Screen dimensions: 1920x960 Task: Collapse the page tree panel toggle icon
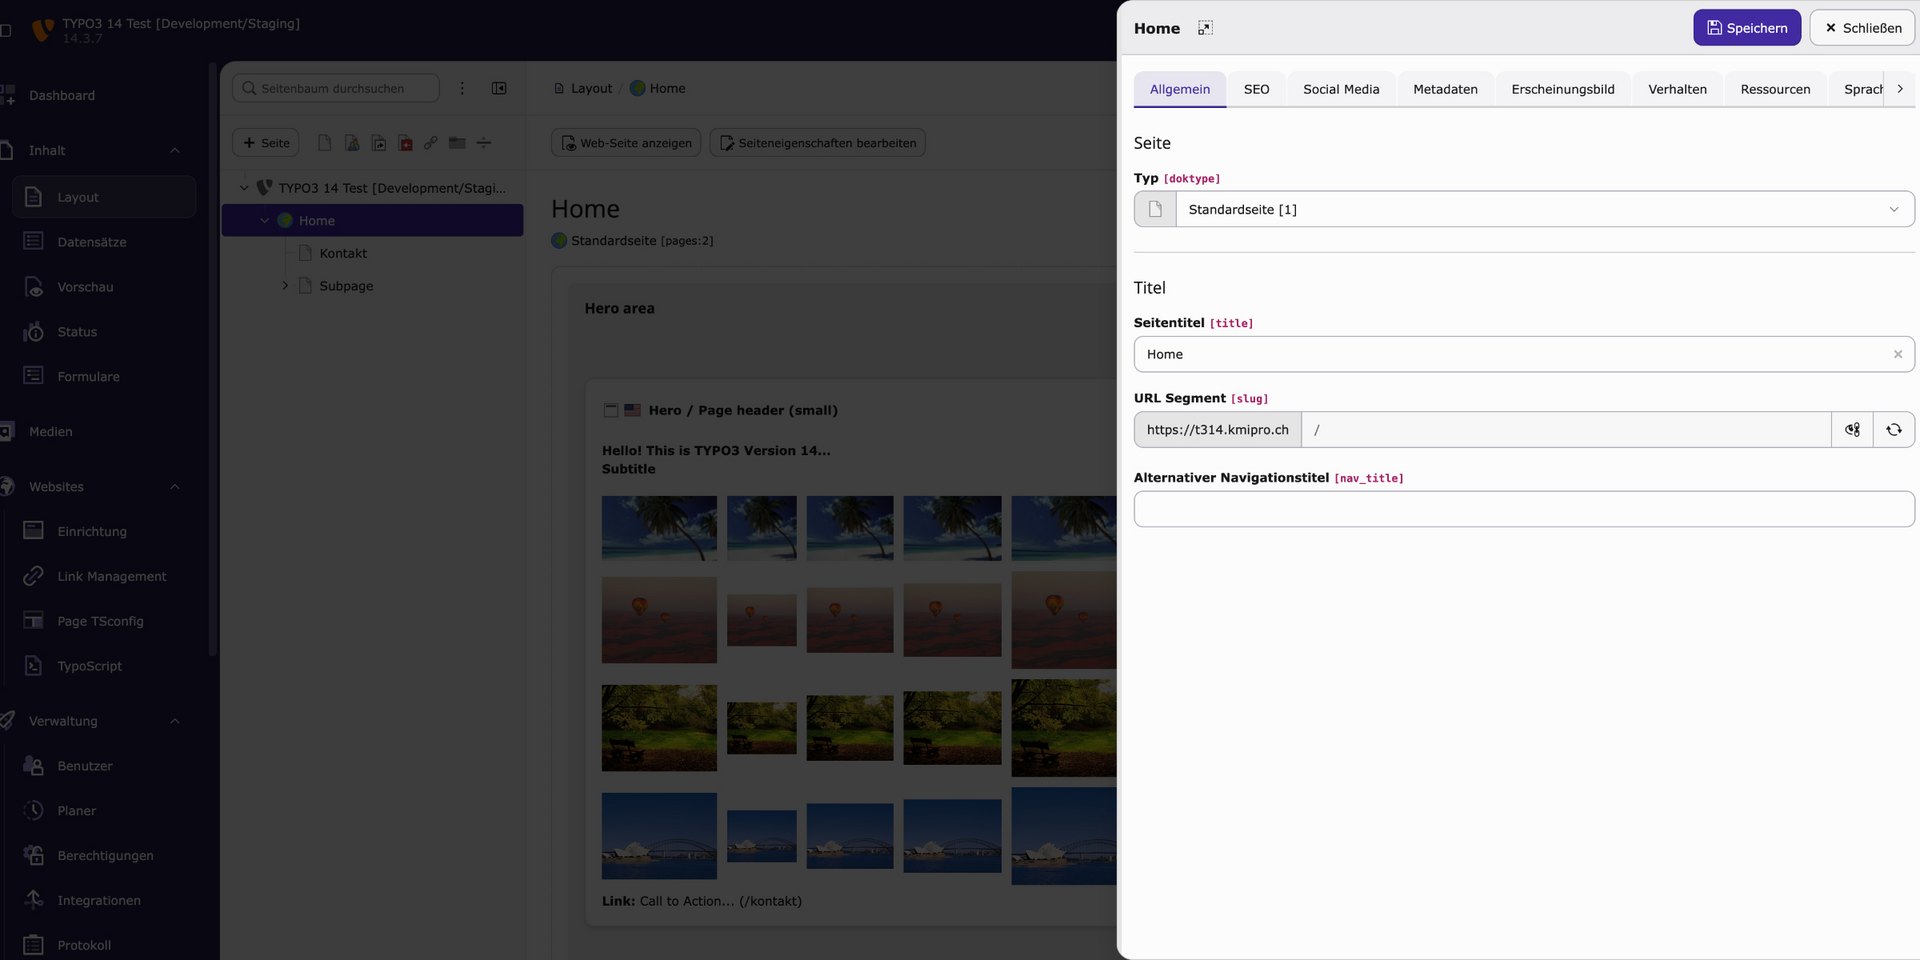(x=499, y=88)
